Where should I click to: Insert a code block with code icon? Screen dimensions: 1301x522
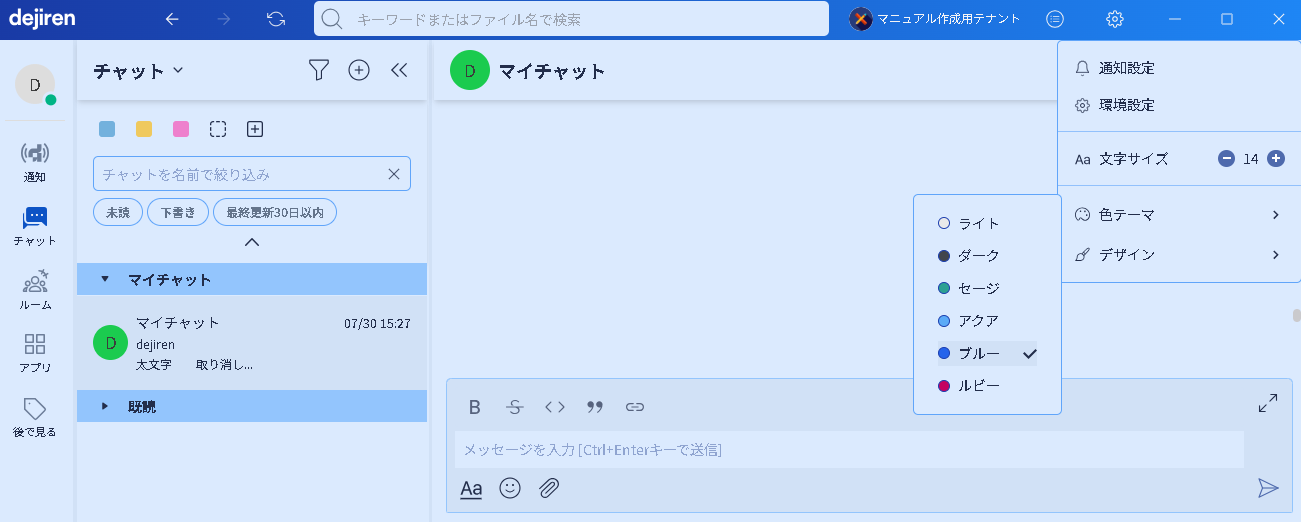tap(555, 407)
